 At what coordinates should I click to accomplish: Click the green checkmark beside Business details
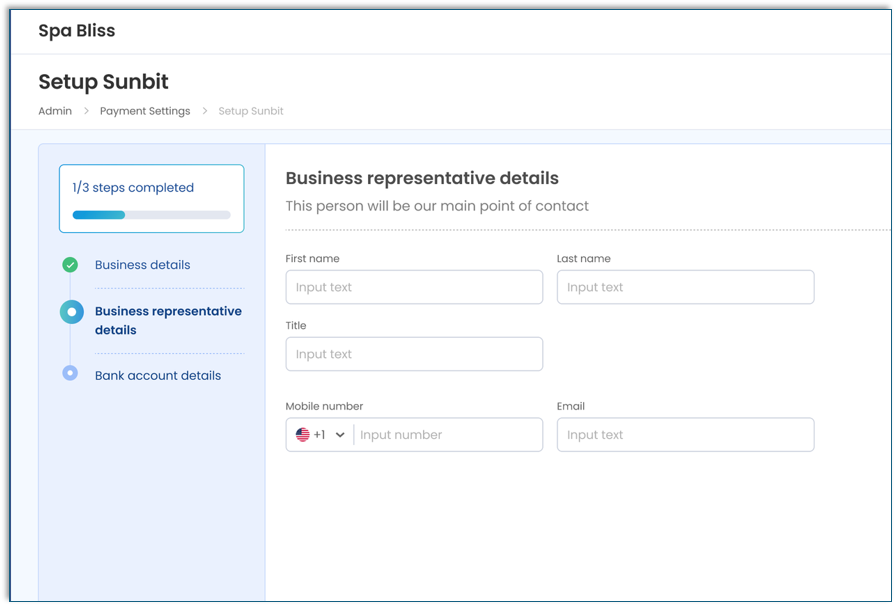coord(70,265)
